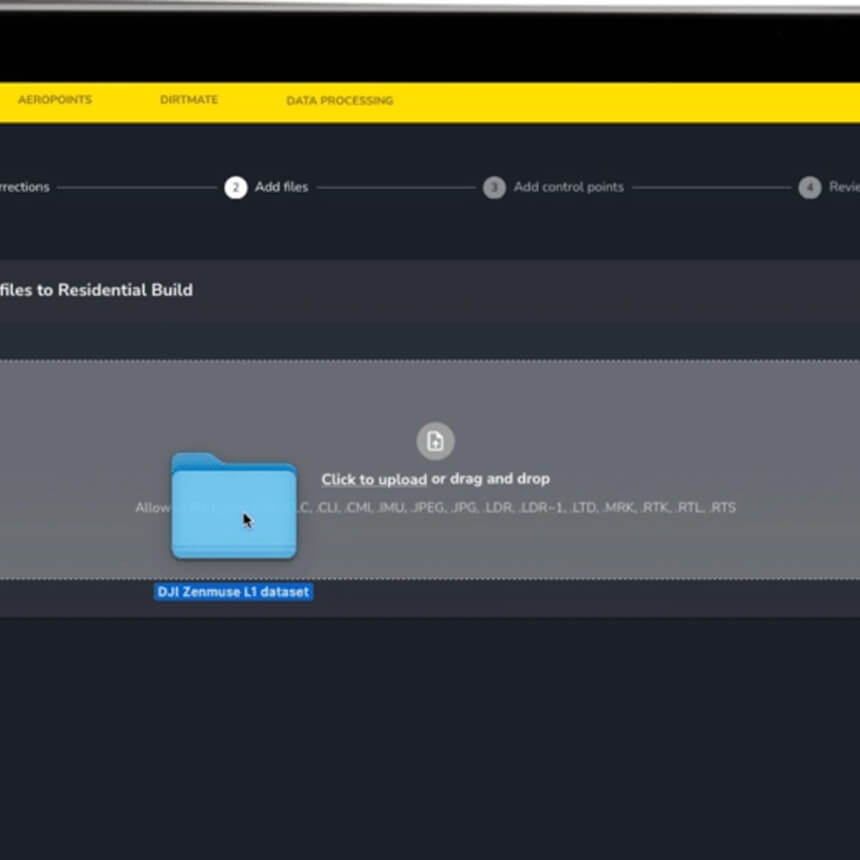Select the blue dragged folder icon
Screen dimensions: 860x860
233,507
